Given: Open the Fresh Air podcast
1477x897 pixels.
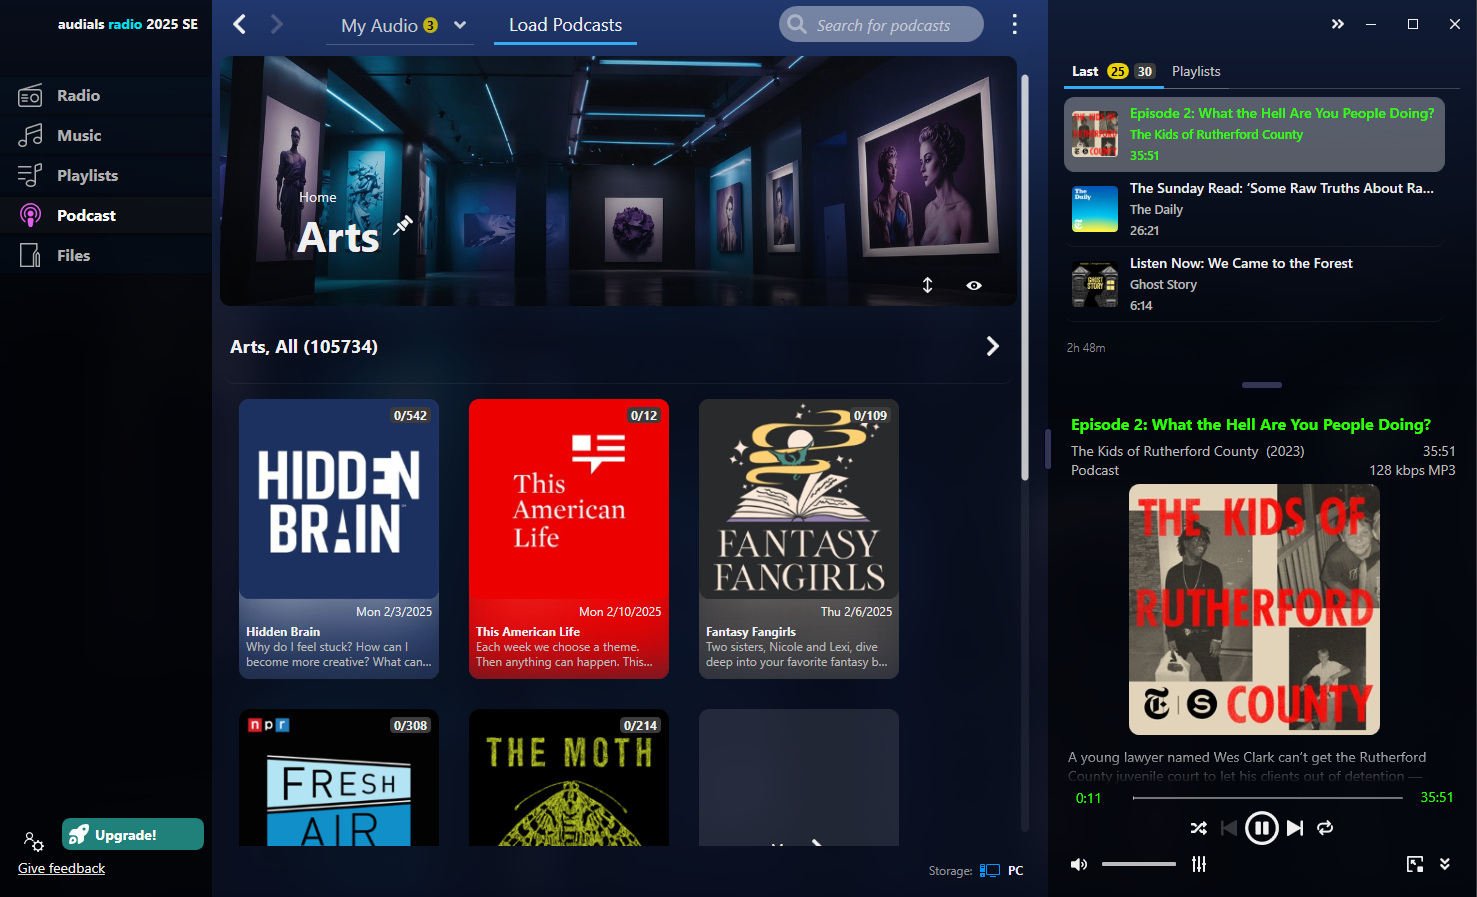Looking at the screenshot, I should tap(339, 778).
